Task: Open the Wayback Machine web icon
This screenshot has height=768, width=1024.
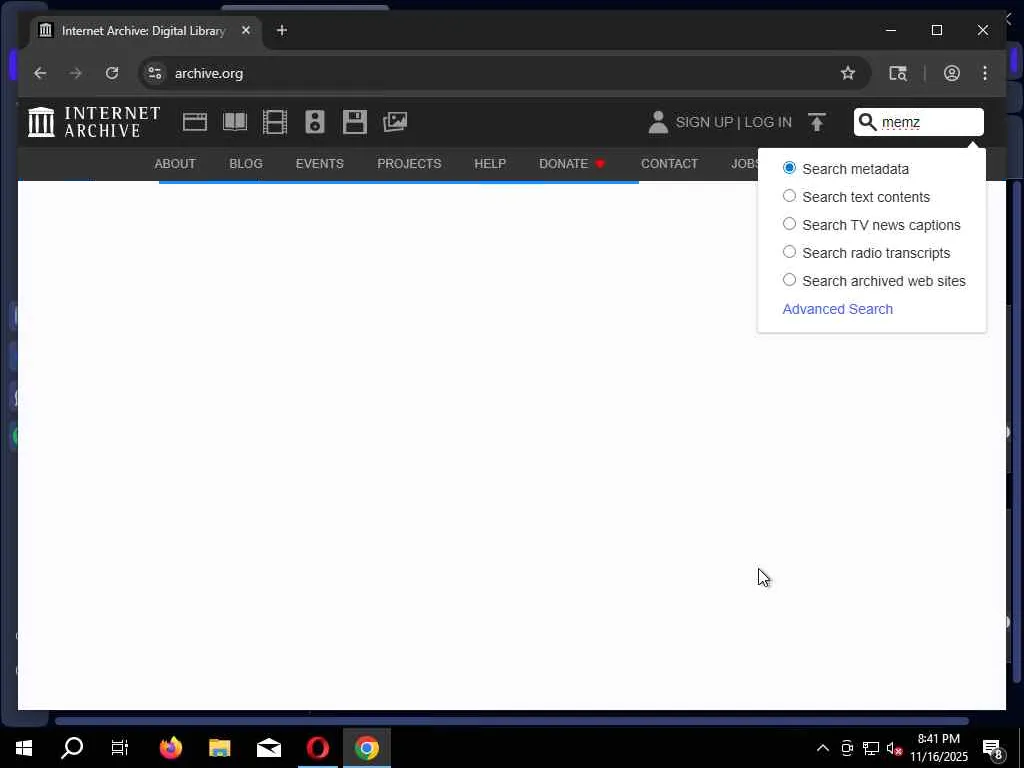Action: [195, 122]
